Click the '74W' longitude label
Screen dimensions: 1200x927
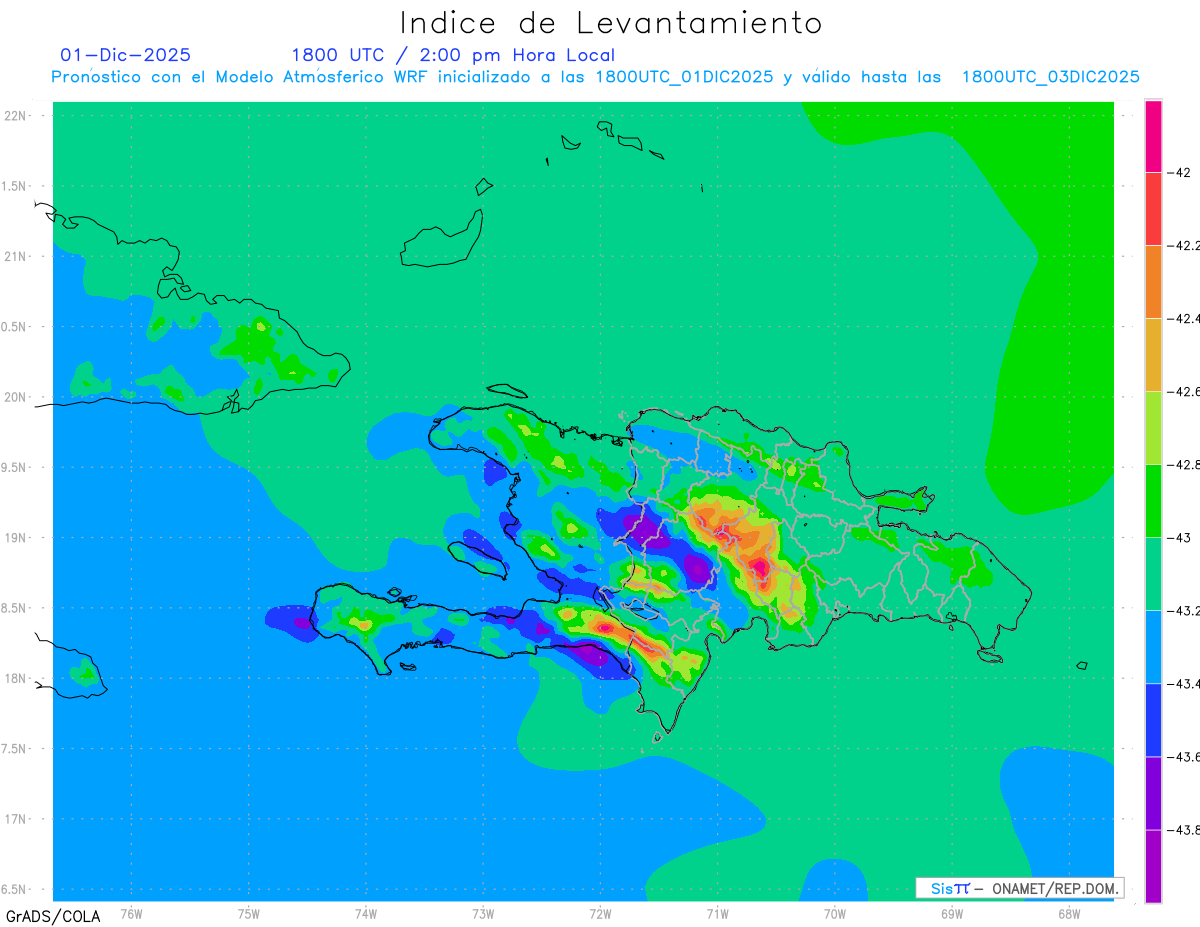point(366,913)
